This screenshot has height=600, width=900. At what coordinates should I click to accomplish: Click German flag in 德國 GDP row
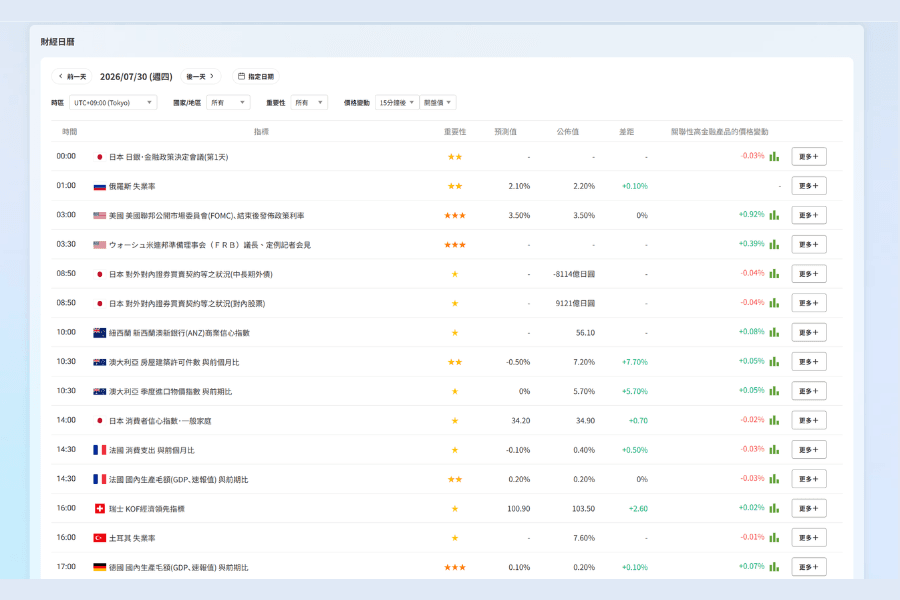pos(99,567)
